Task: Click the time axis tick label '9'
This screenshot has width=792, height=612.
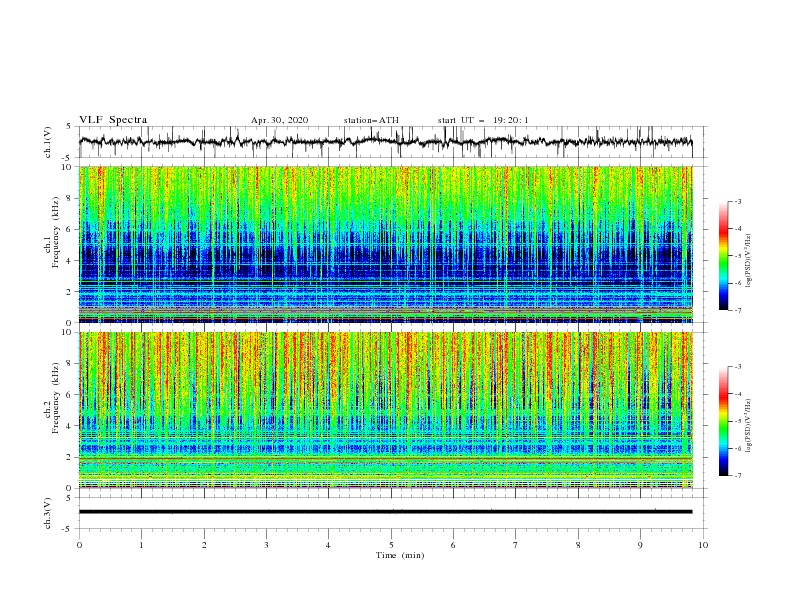Action: click(640, 545)
